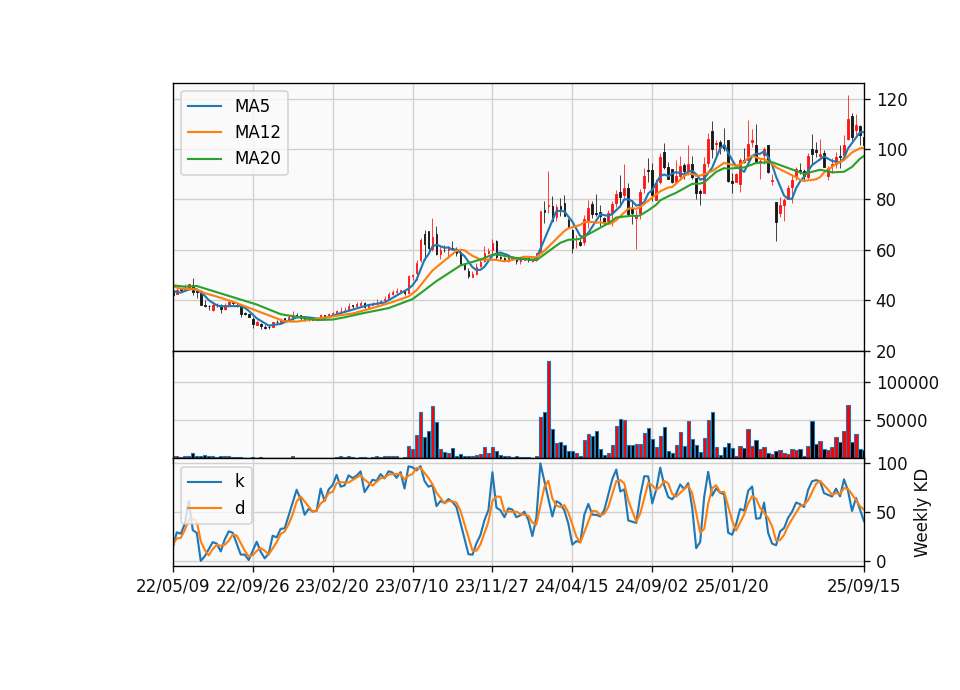Click the 0 KD axis tick
The width and height of the screenshot is (960, 690).
tap(882, 562)
